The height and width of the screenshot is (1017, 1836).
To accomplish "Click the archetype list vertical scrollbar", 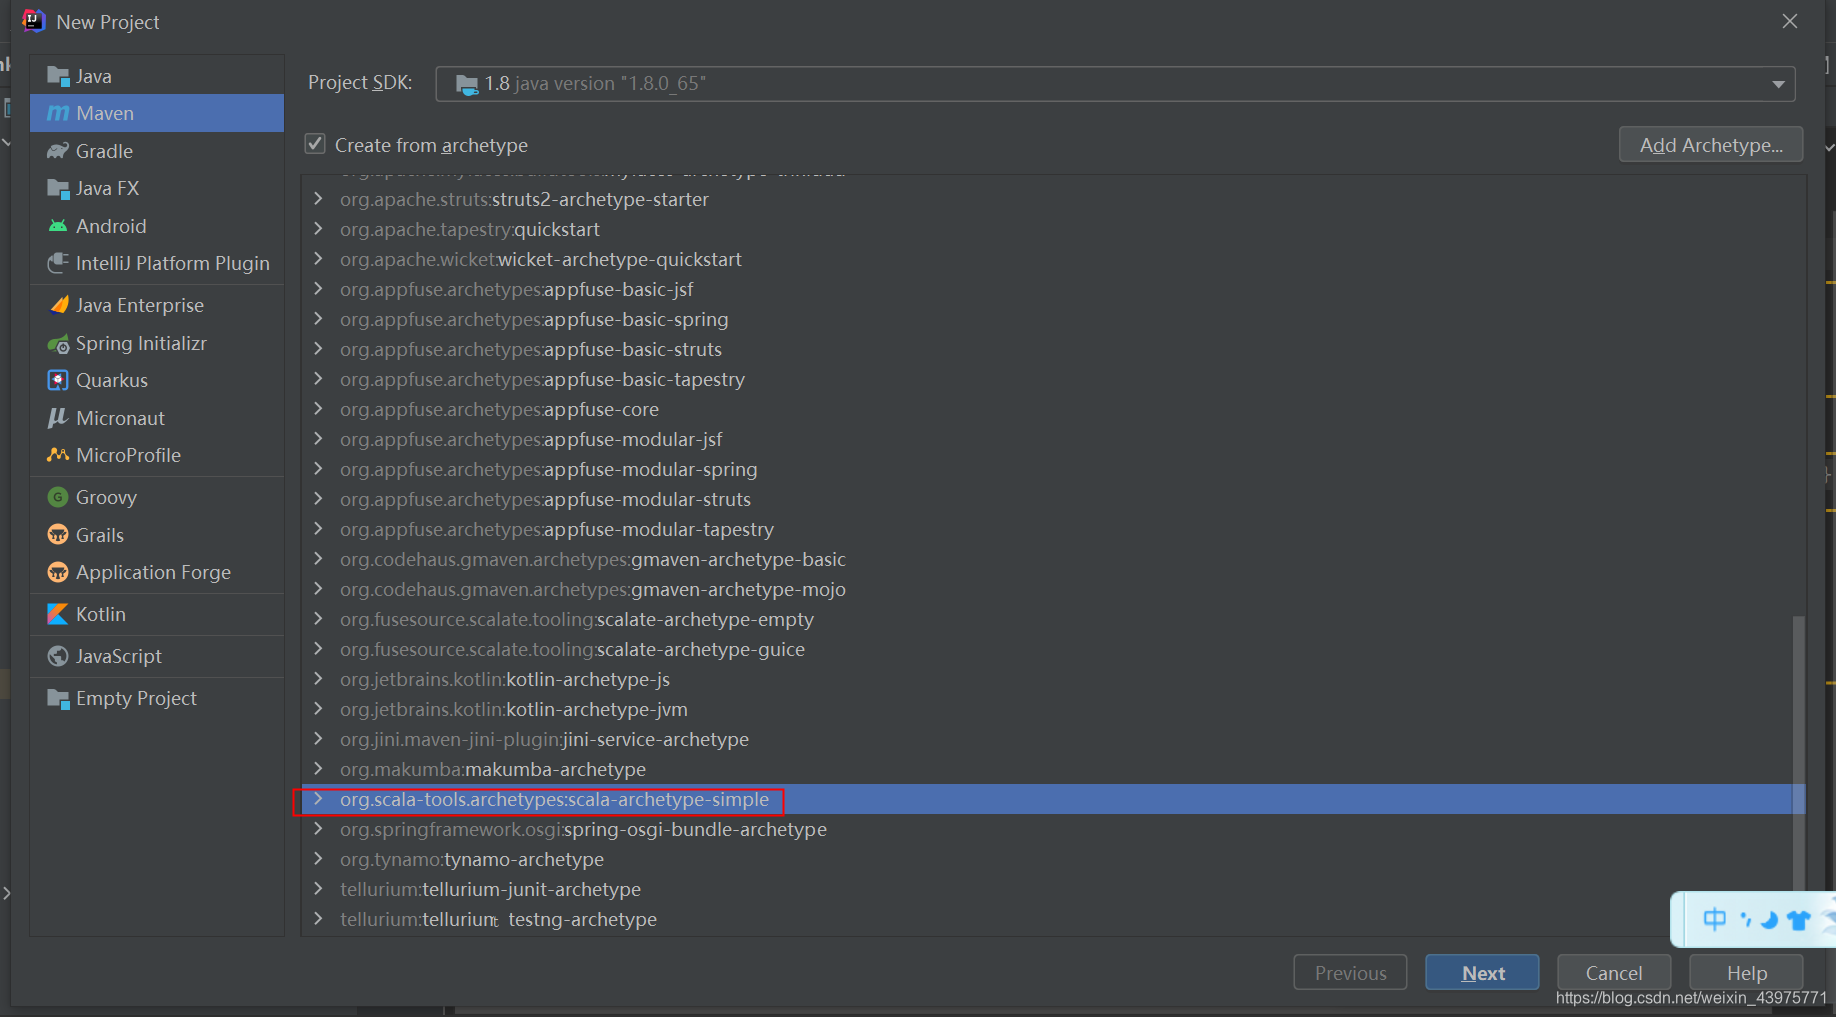I will (1798, 752).
